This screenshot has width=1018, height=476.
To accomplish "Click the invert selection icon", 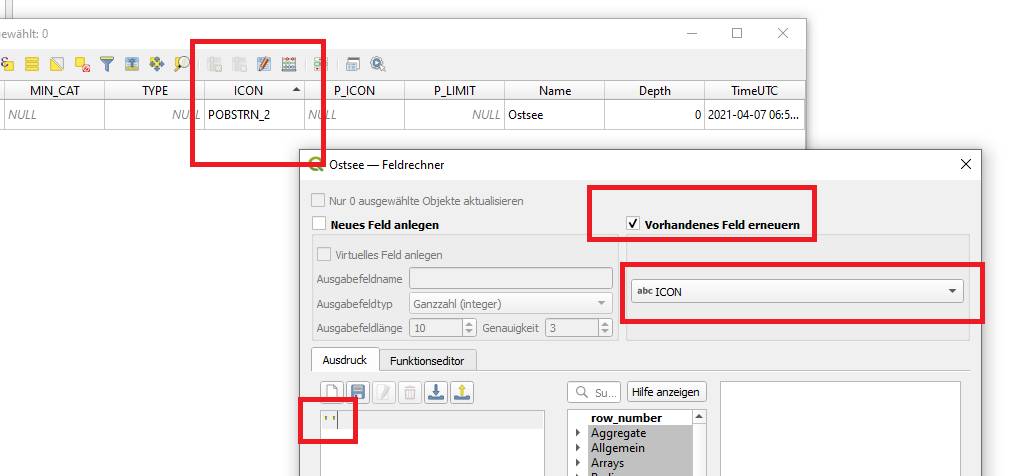I will [57, 64].
